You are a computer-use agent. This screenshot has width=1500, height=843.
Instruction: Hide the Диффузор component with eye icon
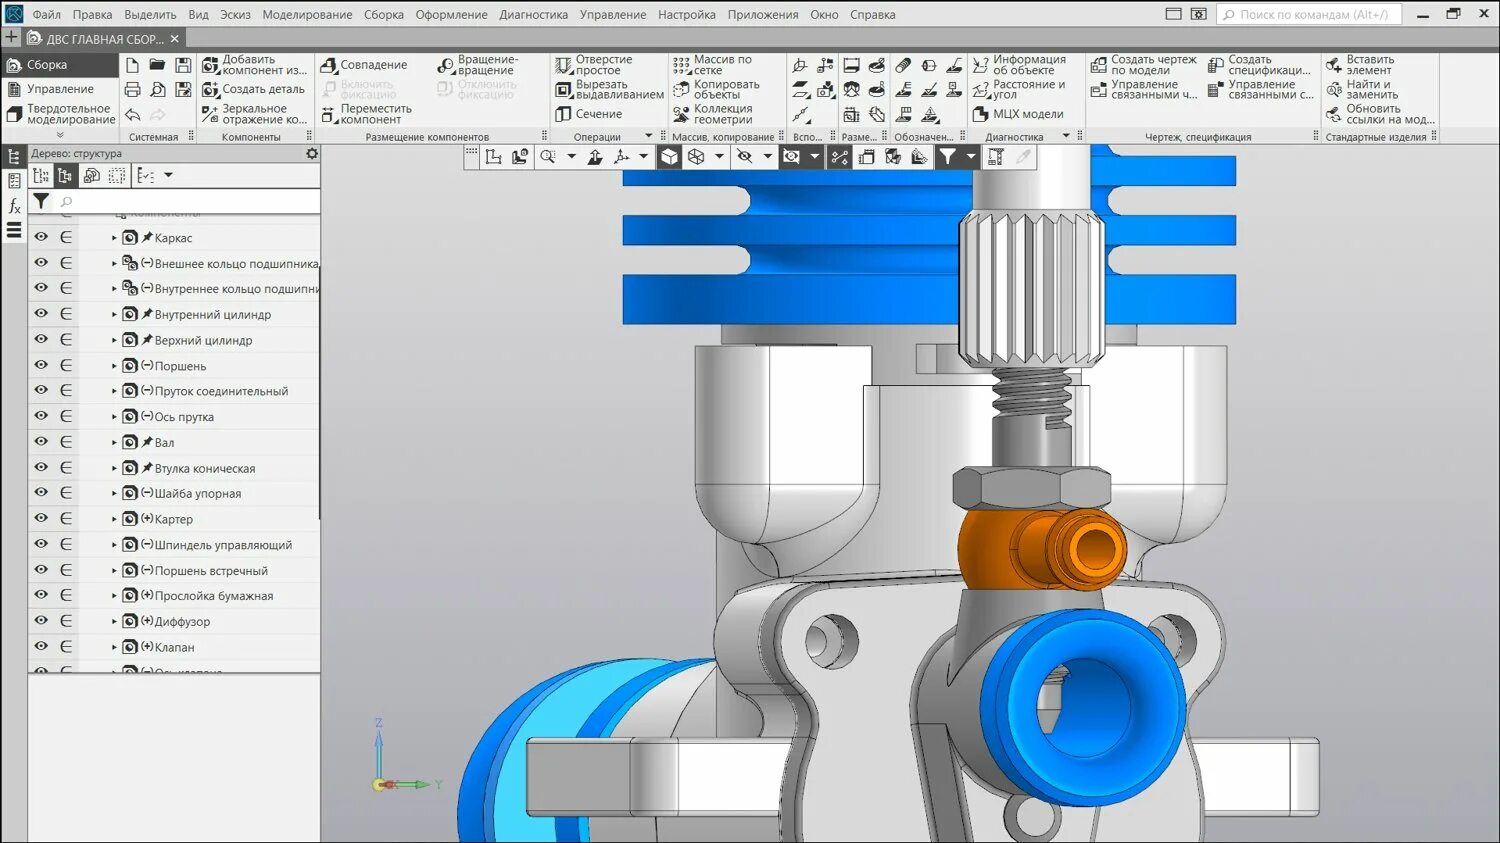41,620
